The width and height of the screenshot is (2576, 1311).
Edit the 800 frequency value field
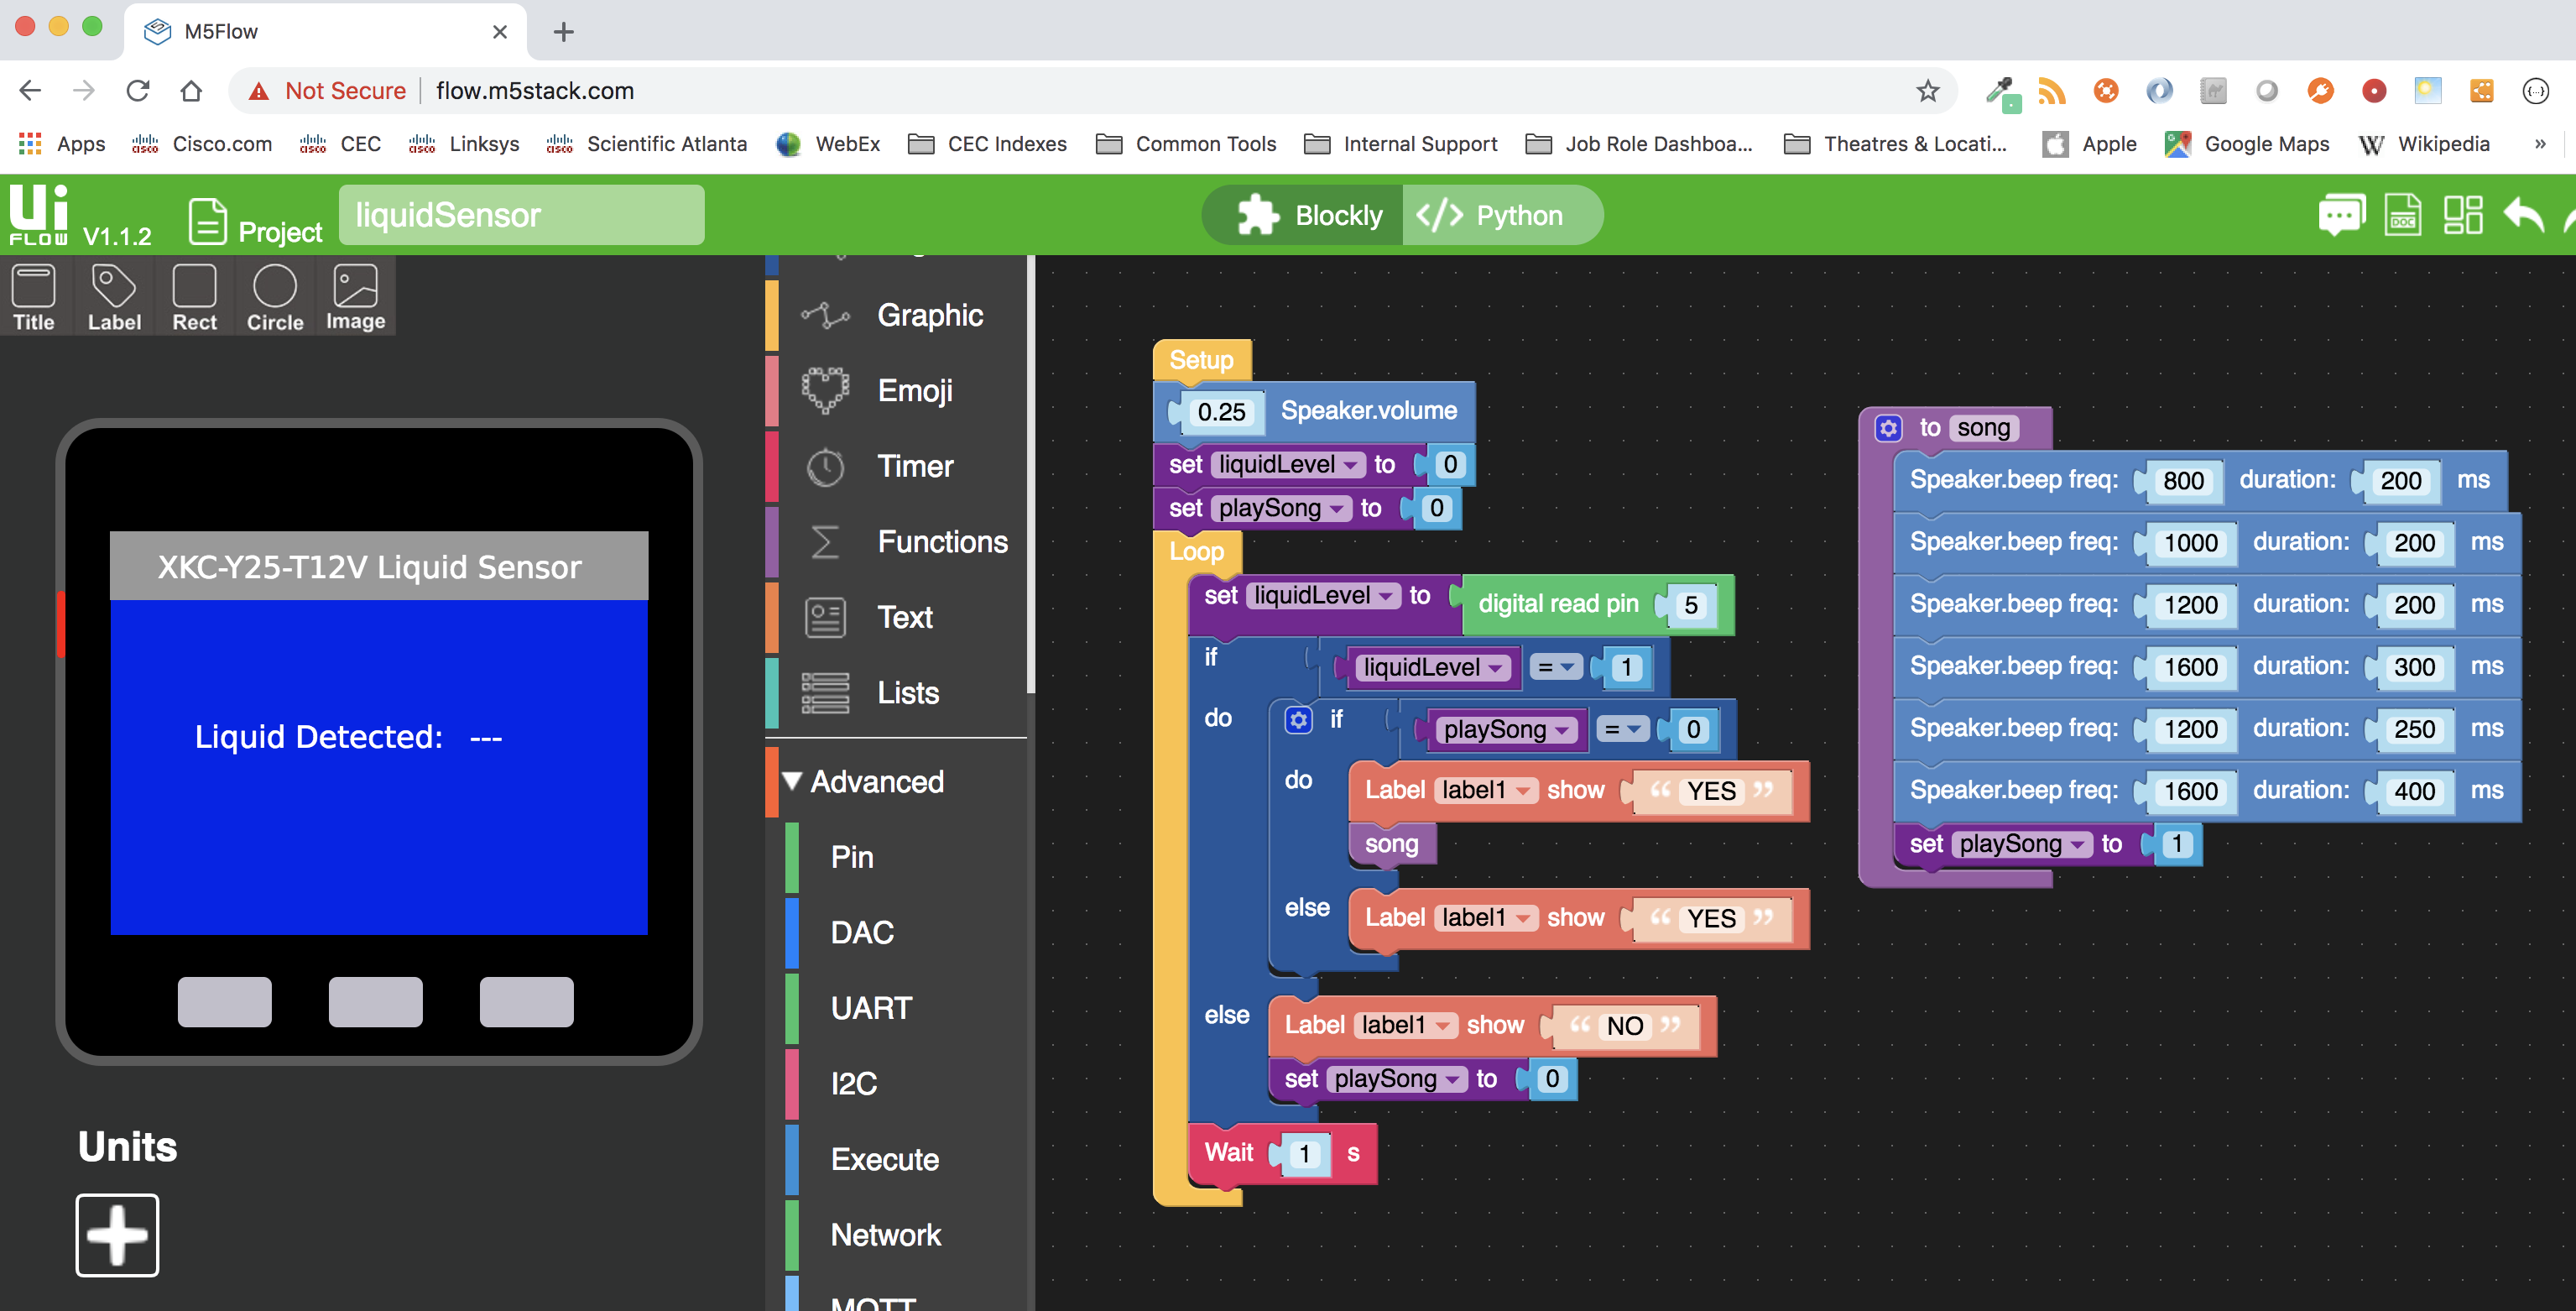pyautogui.click(x=2183, y=481)
